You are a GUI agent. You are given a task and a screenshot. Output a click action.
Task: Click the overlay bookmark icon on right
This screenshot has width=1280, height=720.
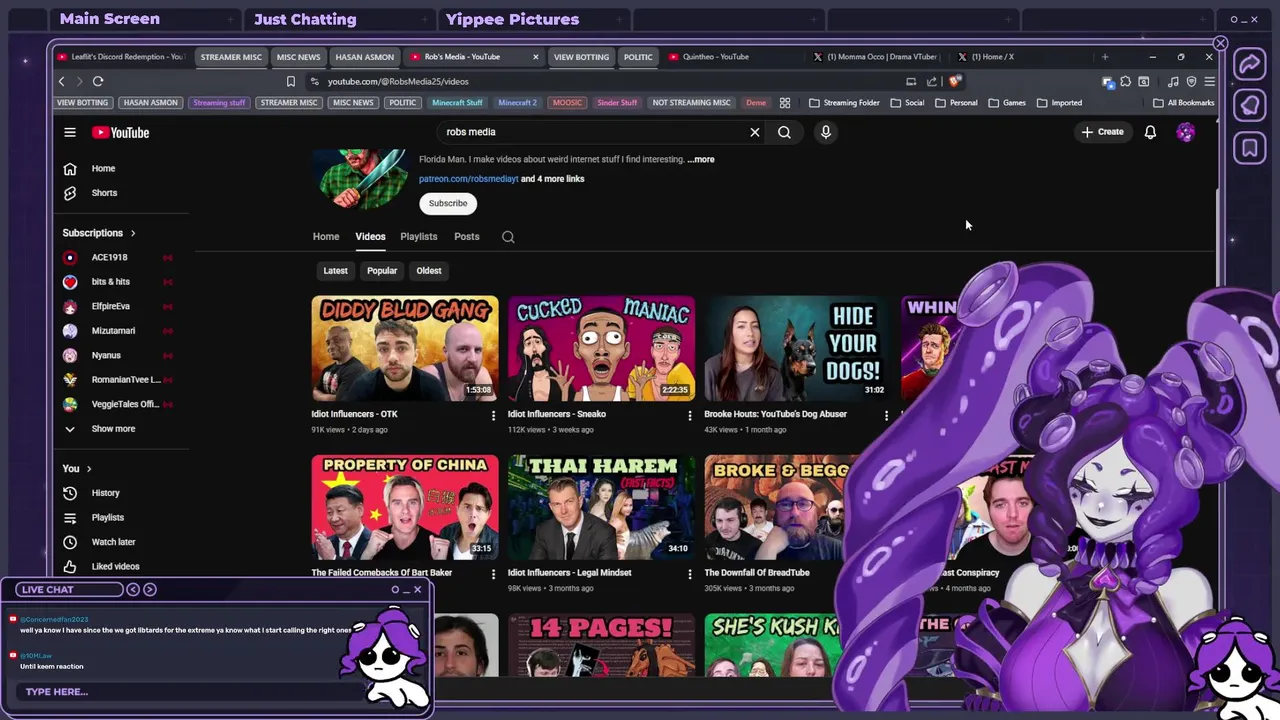(x=1250, y=148)
